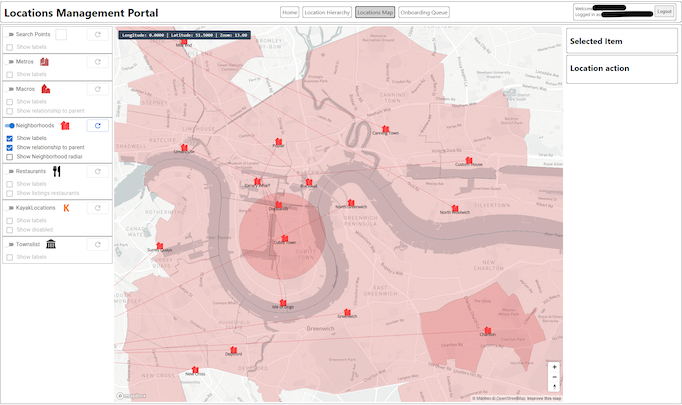Click the Neighborhoods red houses icon
682x405 pixels.
click(x=65, y=126)
